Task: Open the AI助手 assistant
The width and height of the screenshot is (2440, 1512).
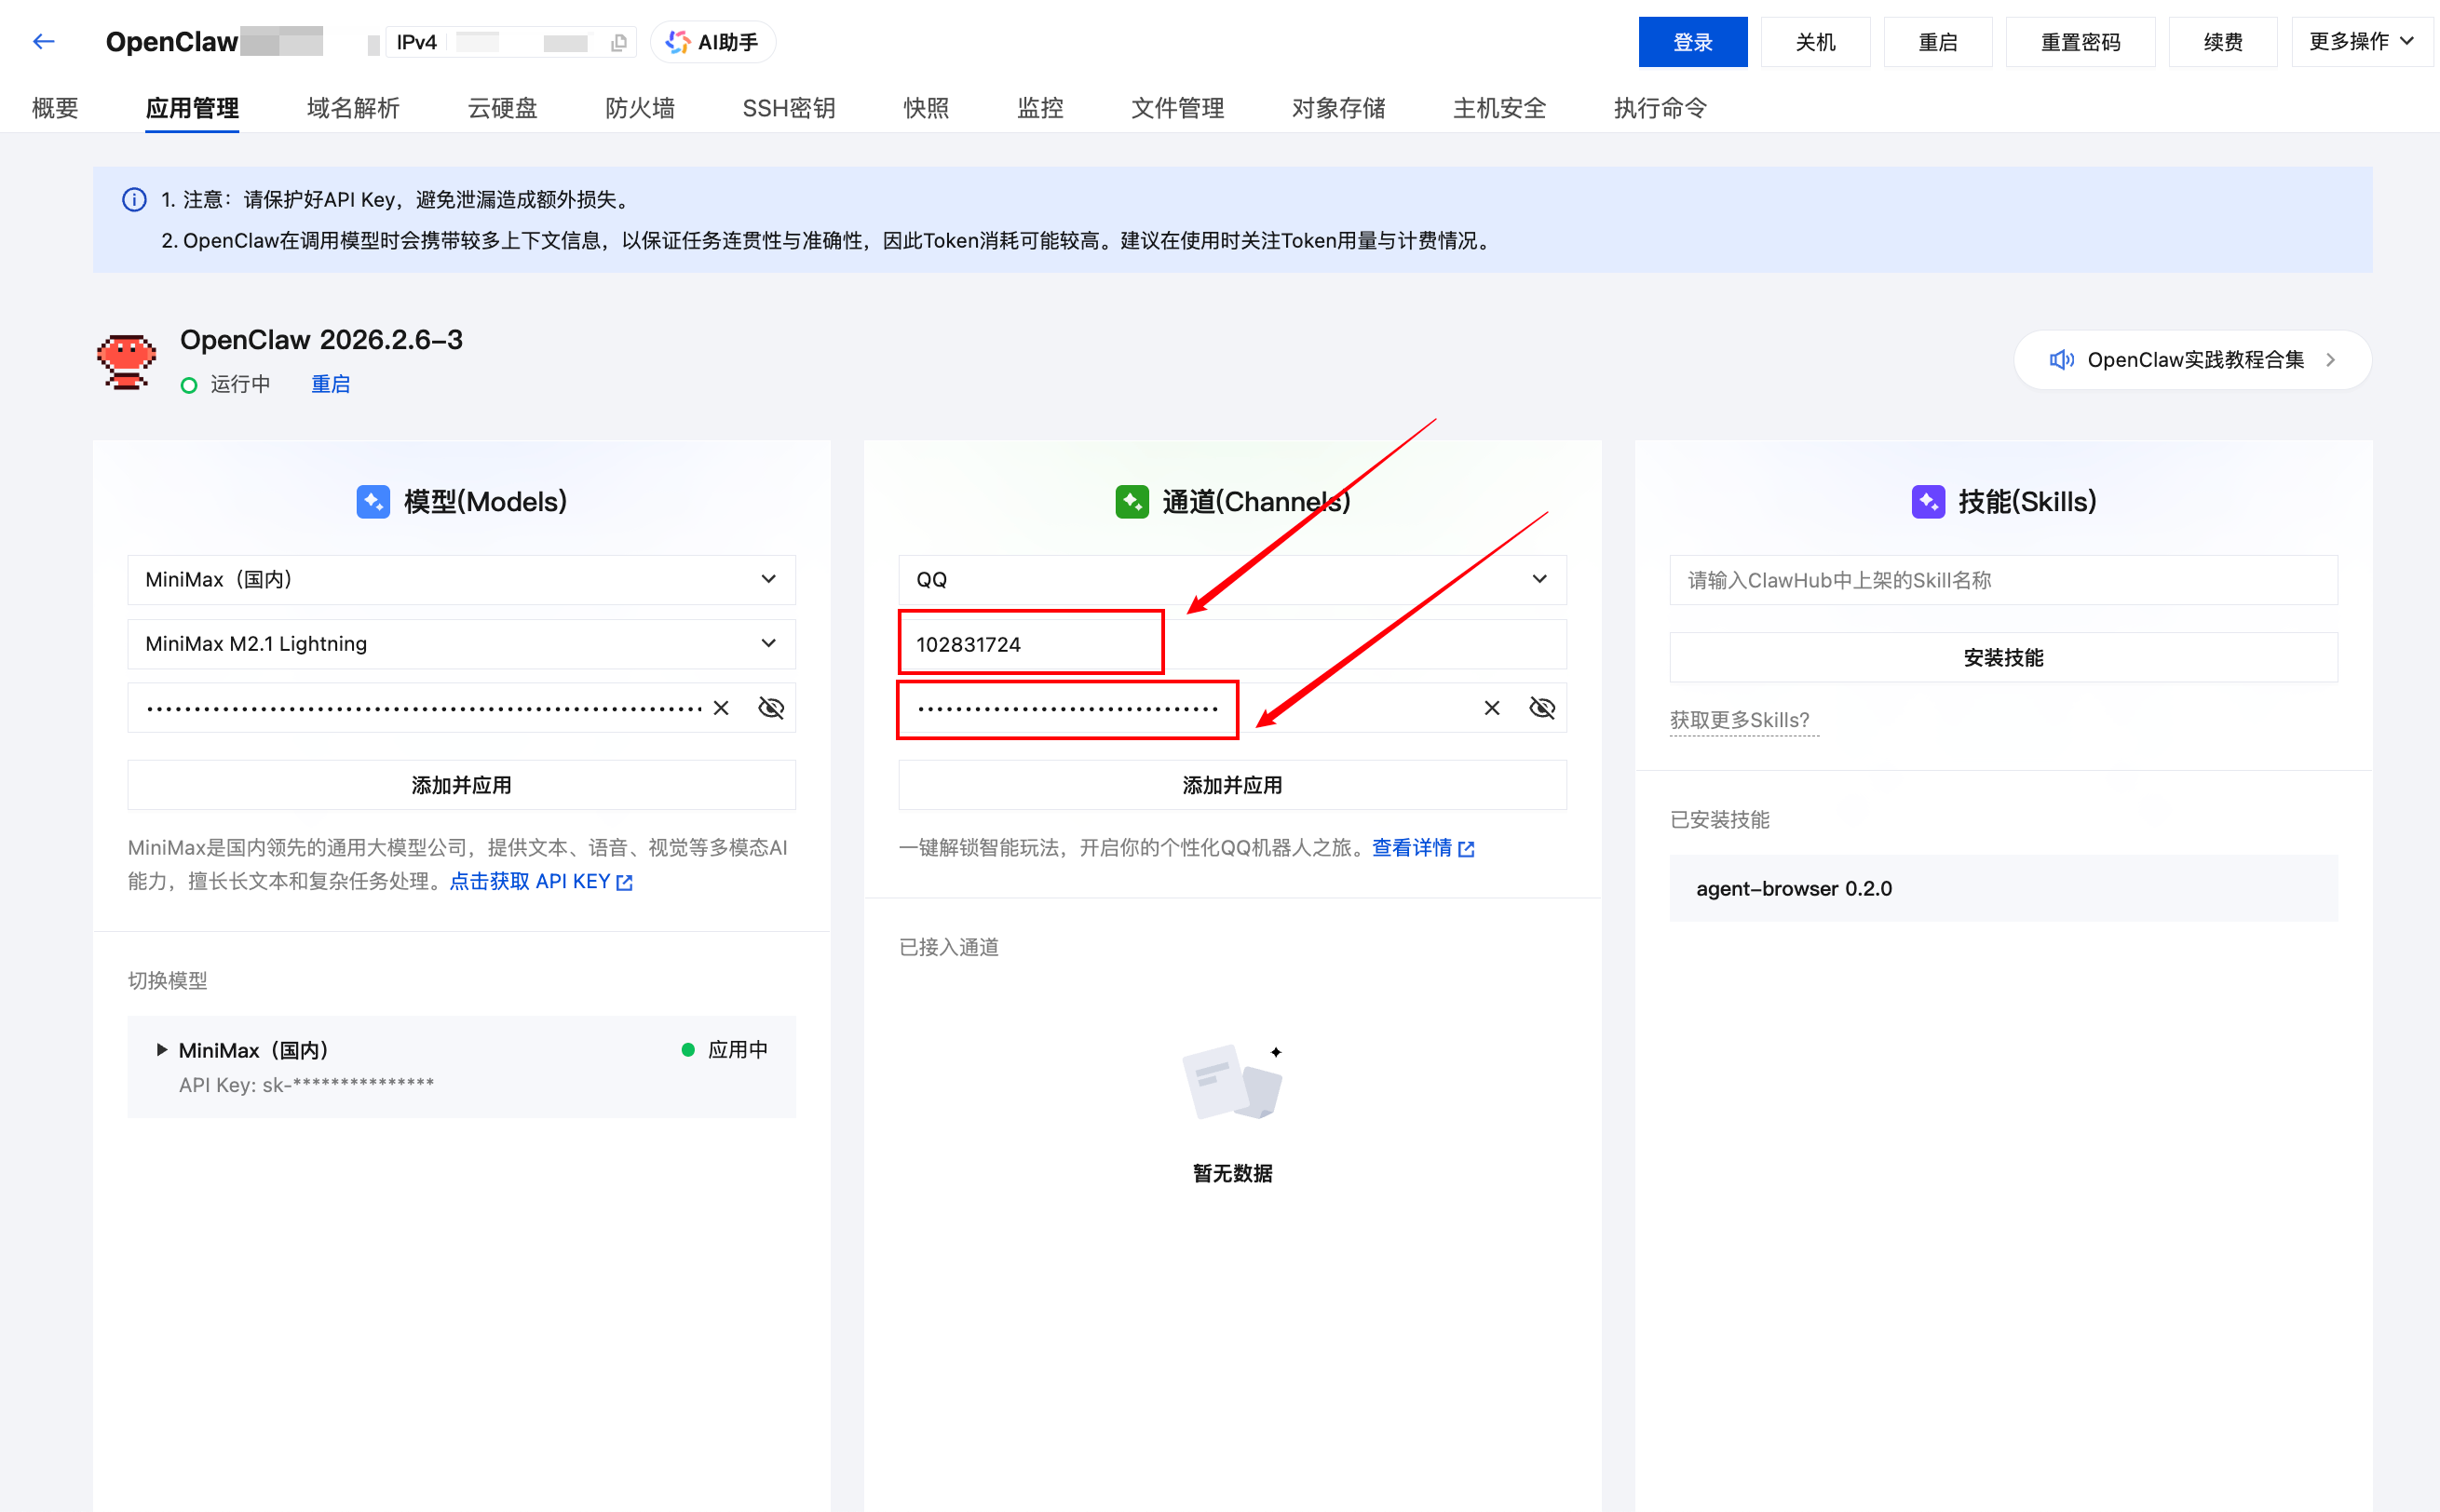Action: click(x=712, y=42)
